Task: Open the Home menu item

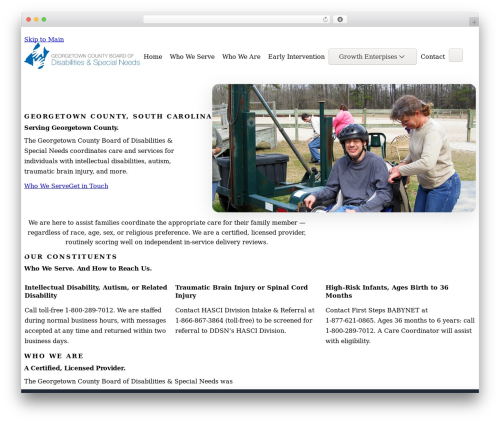Action: point(153,57)
